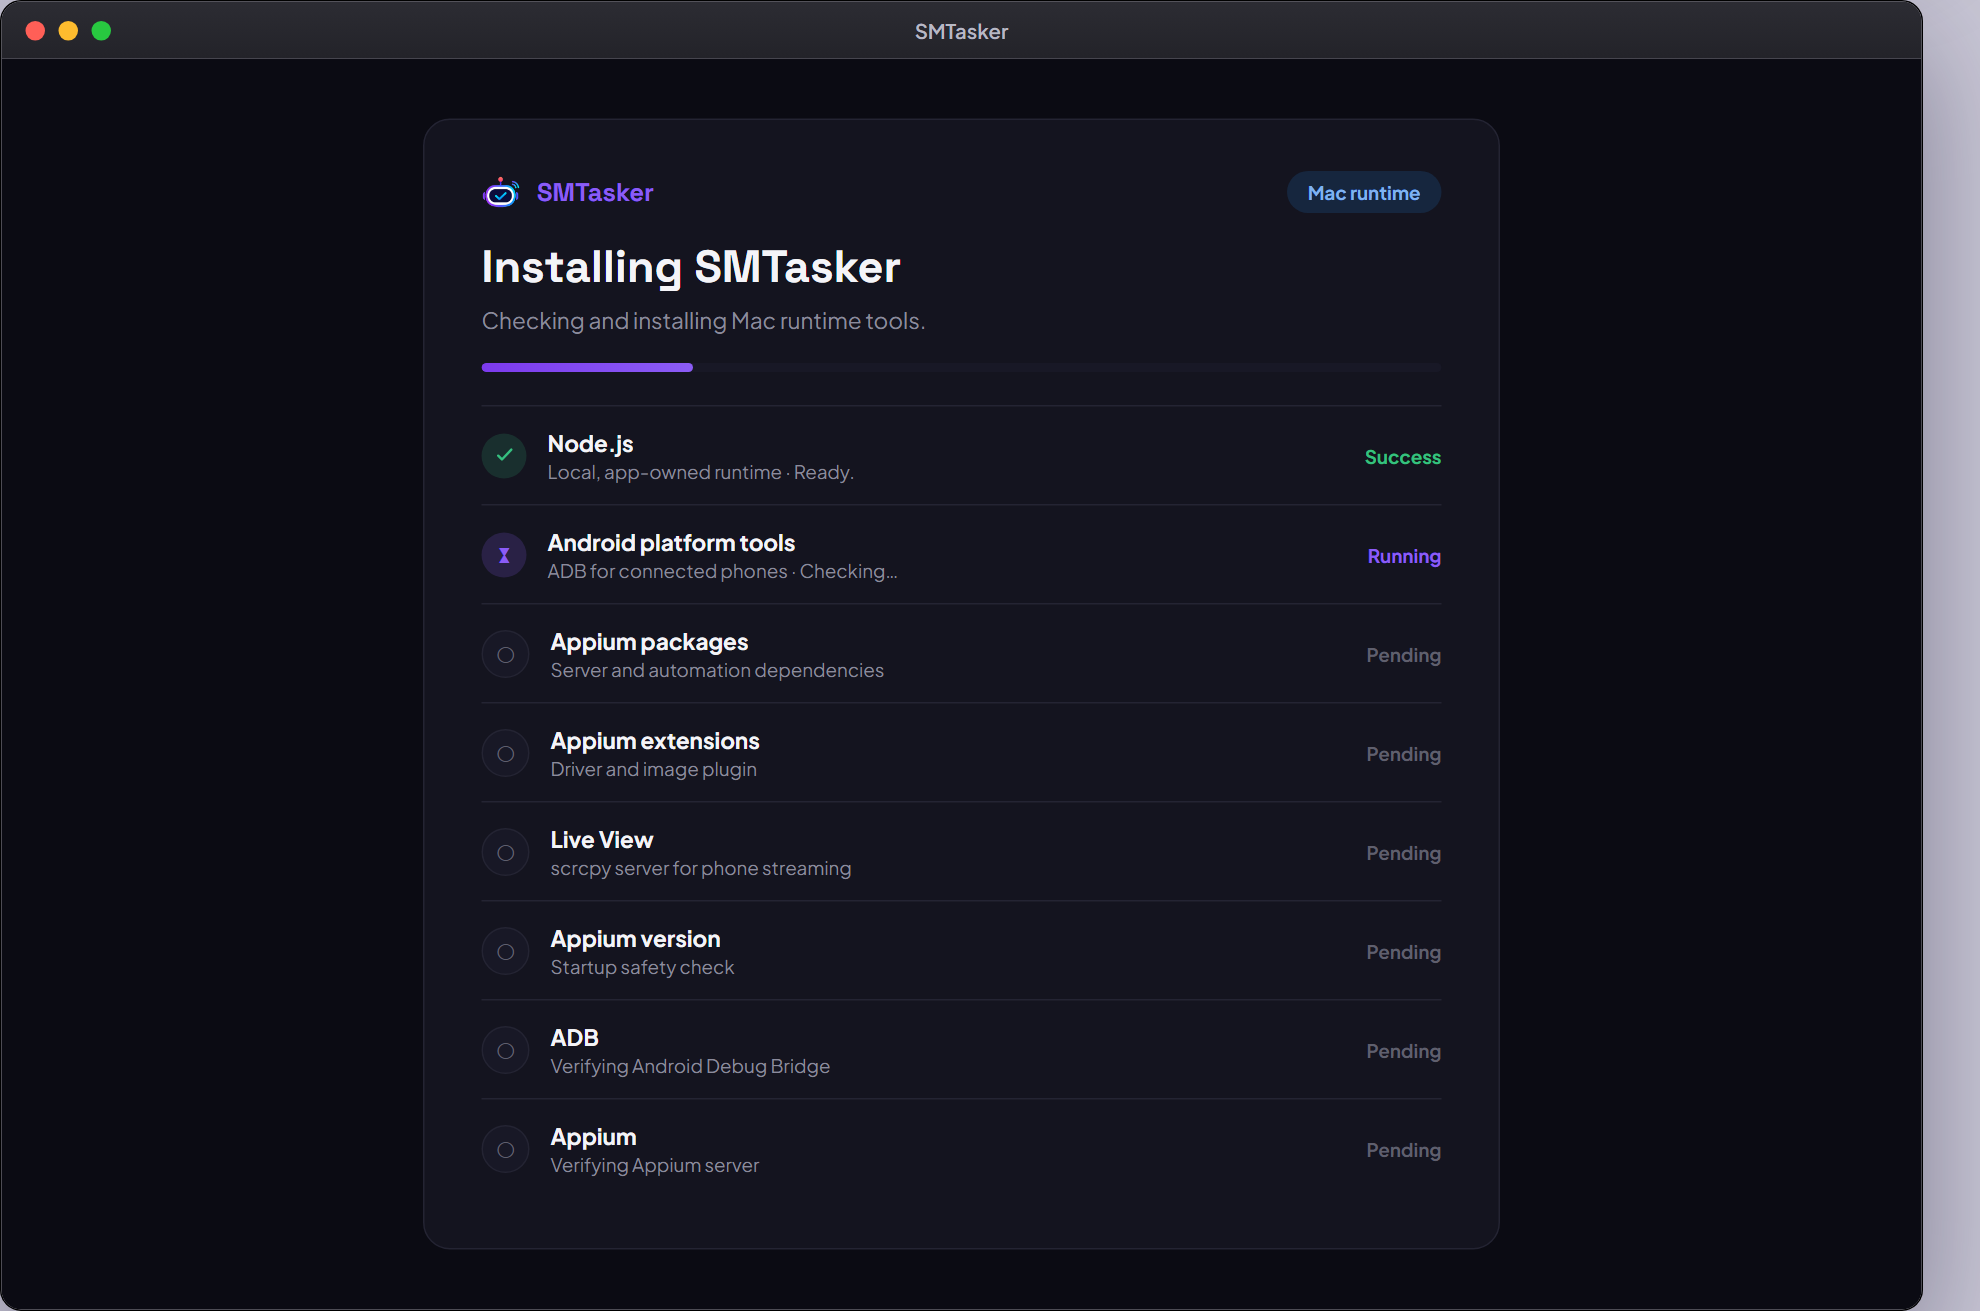This screenshot has width=1980, height=1311.
Task: Minimize the window with the yellow button
Action: (68, 31)
